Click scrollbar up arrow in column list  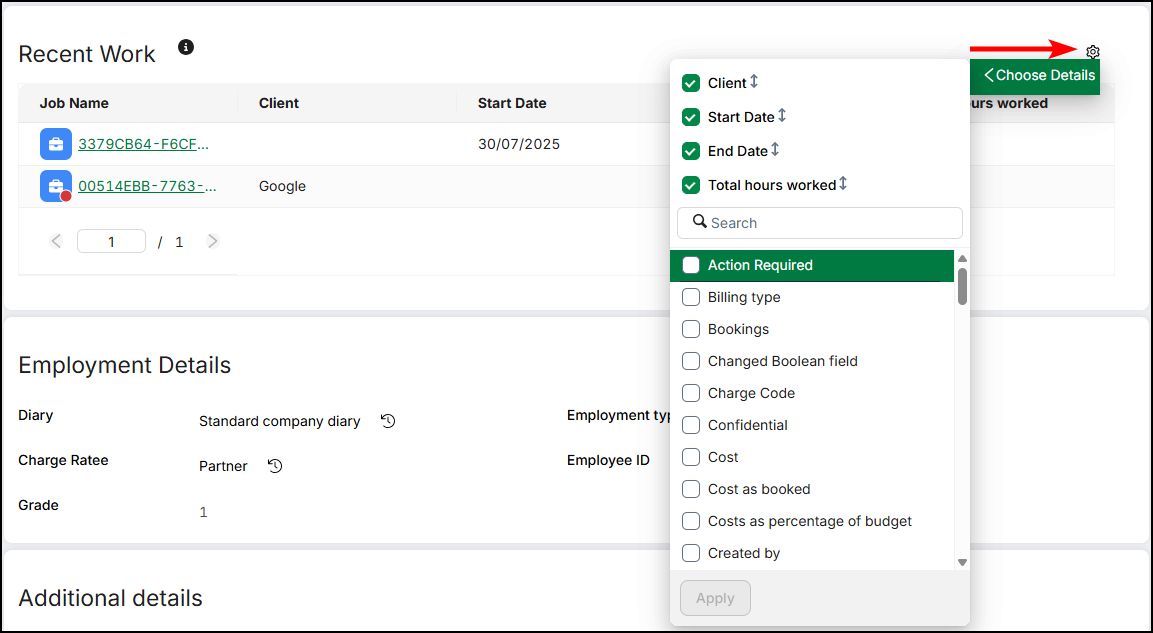pyautogui.click(x=962, y=259)
